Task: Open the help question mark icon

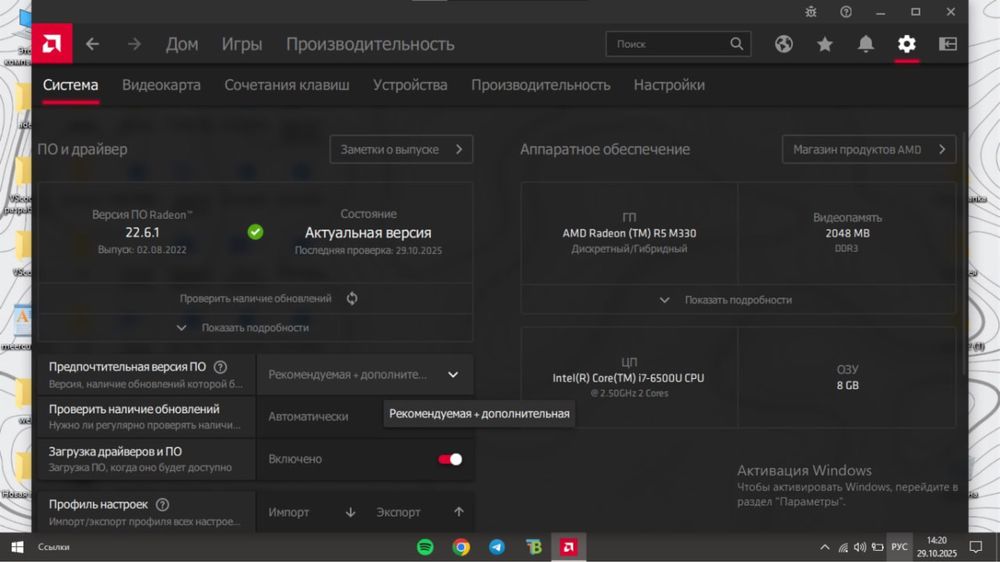Action: pyautogui.click(x=846, y=11)
